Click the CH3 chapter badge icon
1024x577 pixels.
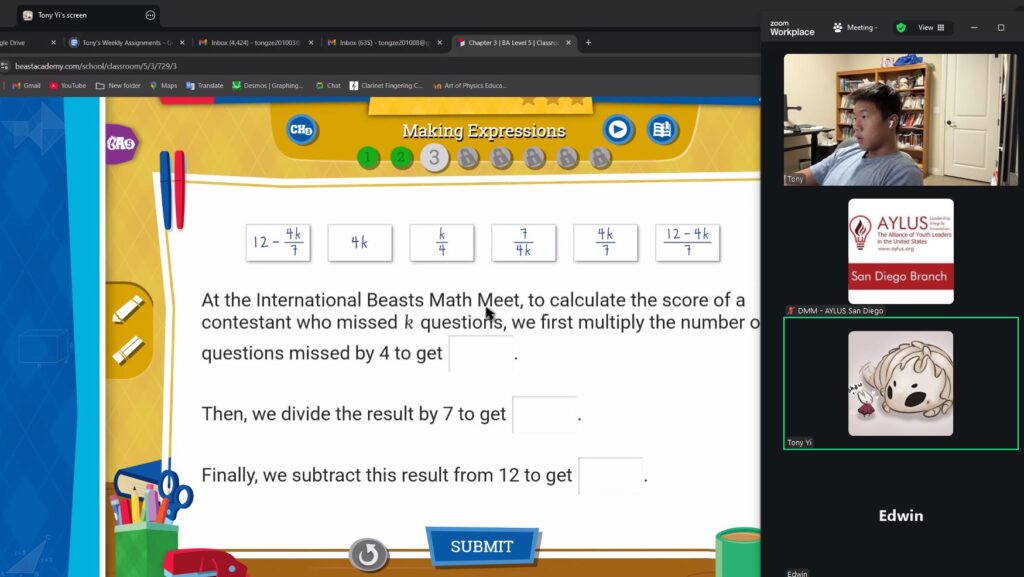[x=301, y=130]
